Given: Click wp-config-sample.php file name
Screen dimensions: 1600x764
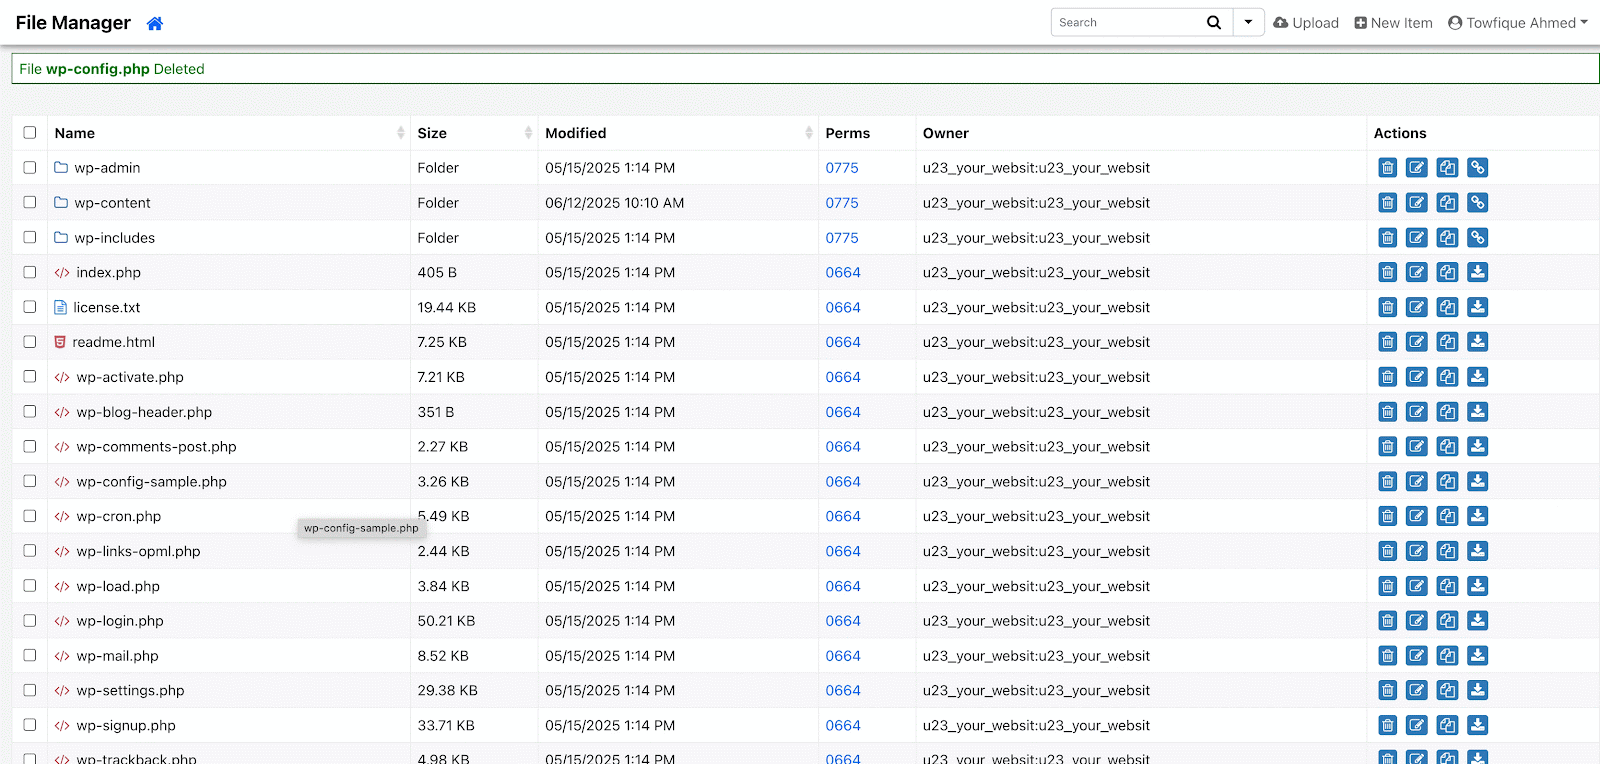Looking at the screenshot, I should pyautogui.click(x=152, y=482).
